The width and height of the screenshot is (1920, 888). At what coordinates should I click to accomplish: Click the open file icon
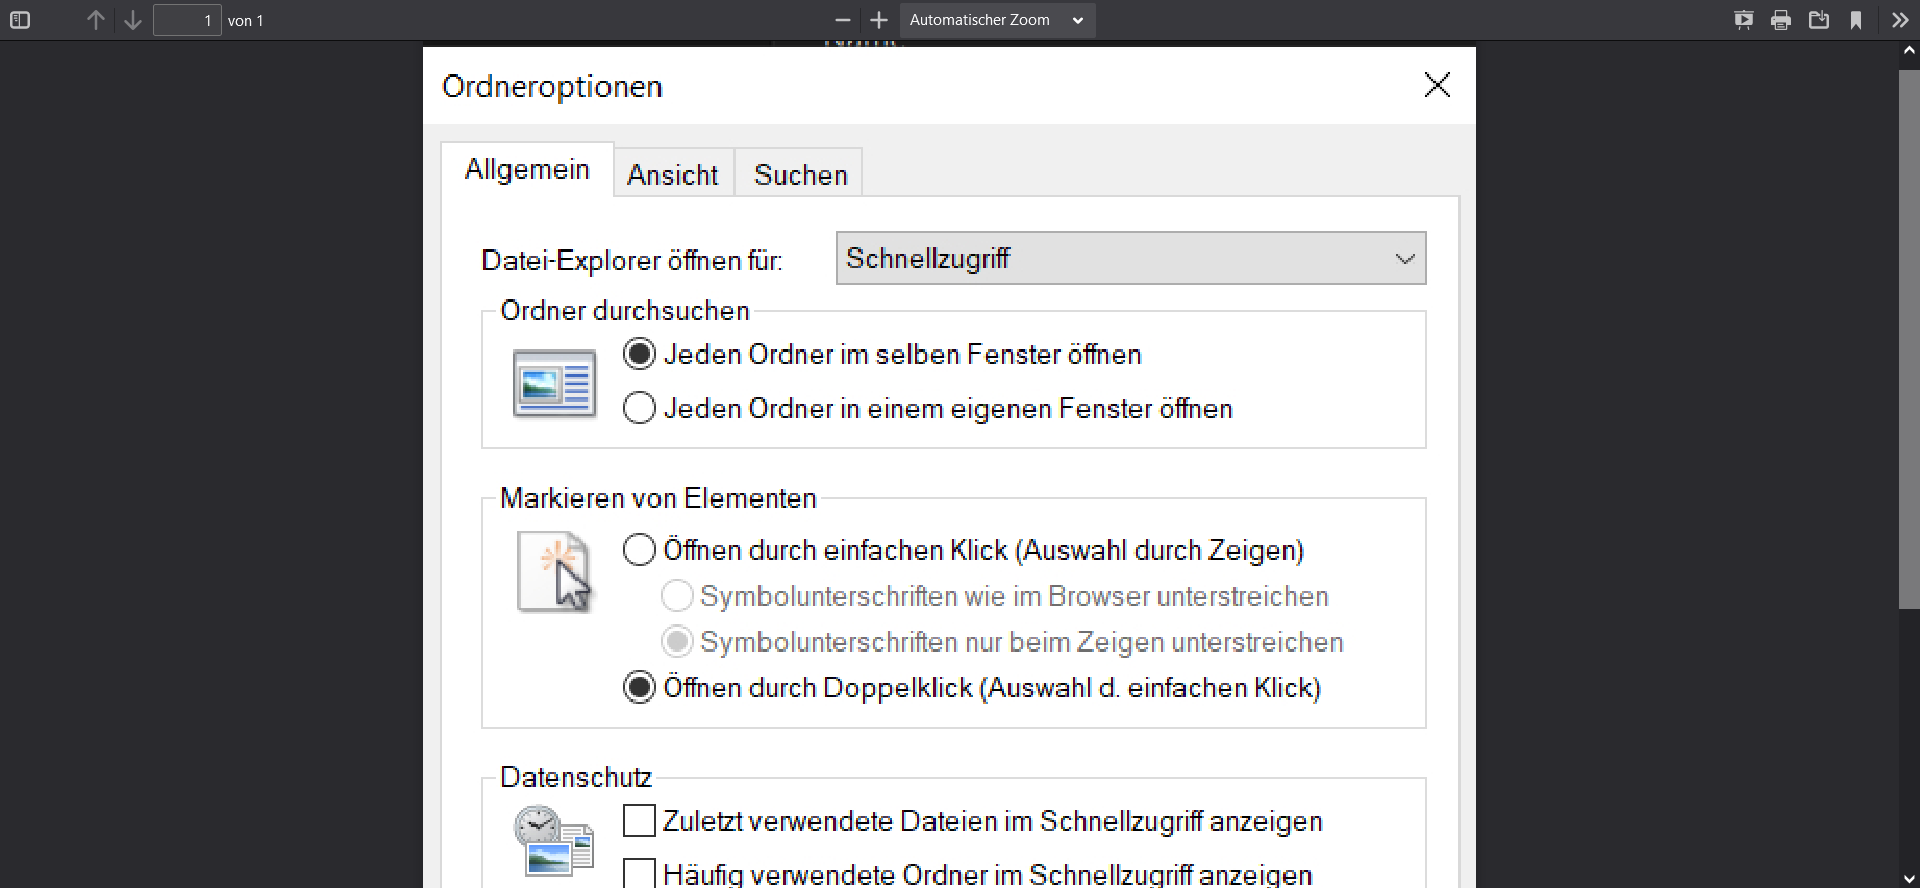pyautogui.click(x=1819, y=20)
